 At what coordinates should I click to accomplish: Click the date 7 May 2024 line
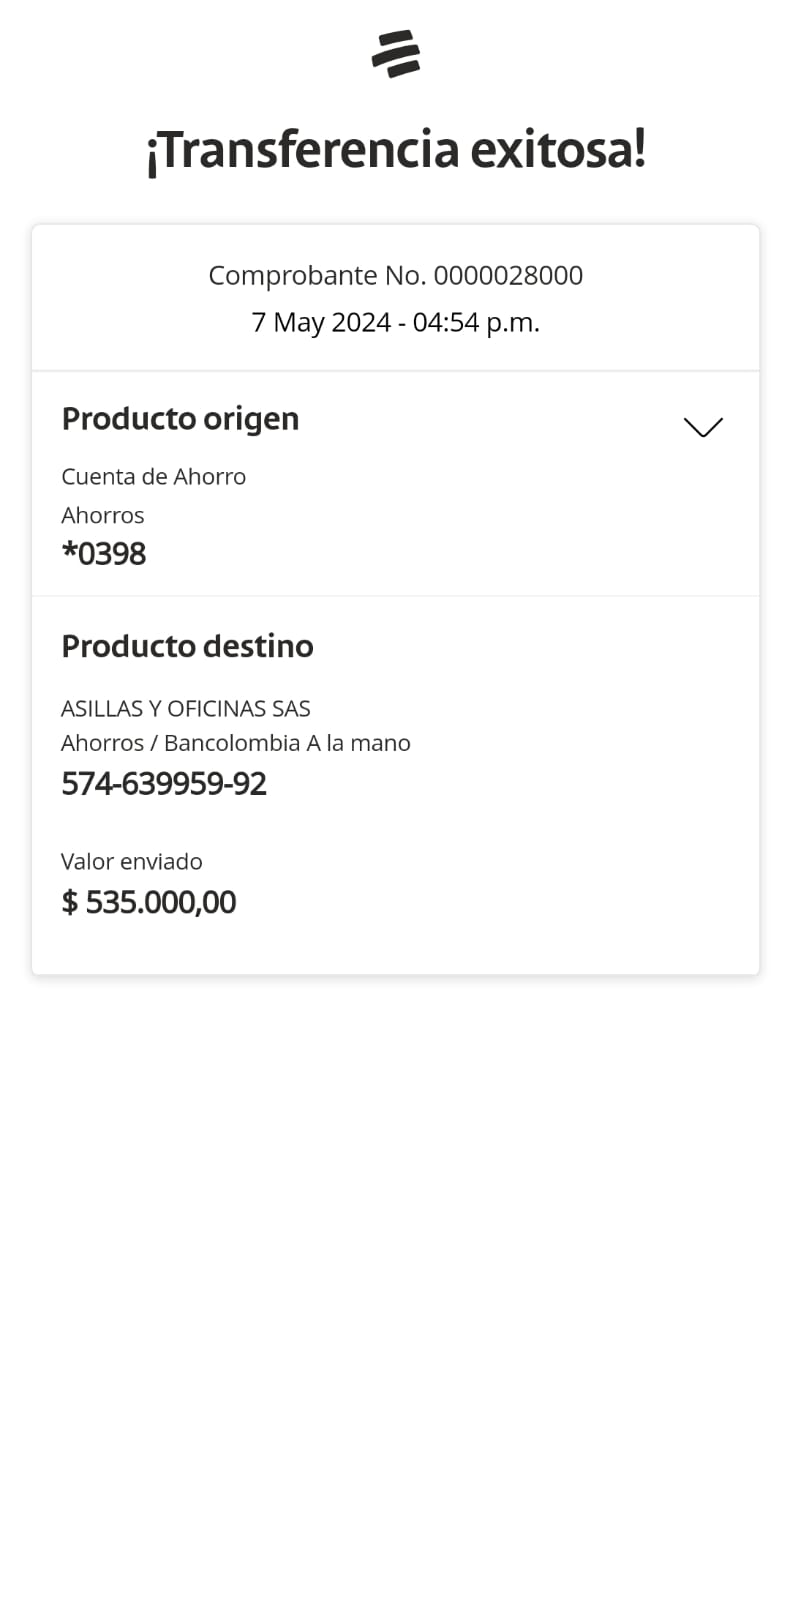(x=320, y=322)
